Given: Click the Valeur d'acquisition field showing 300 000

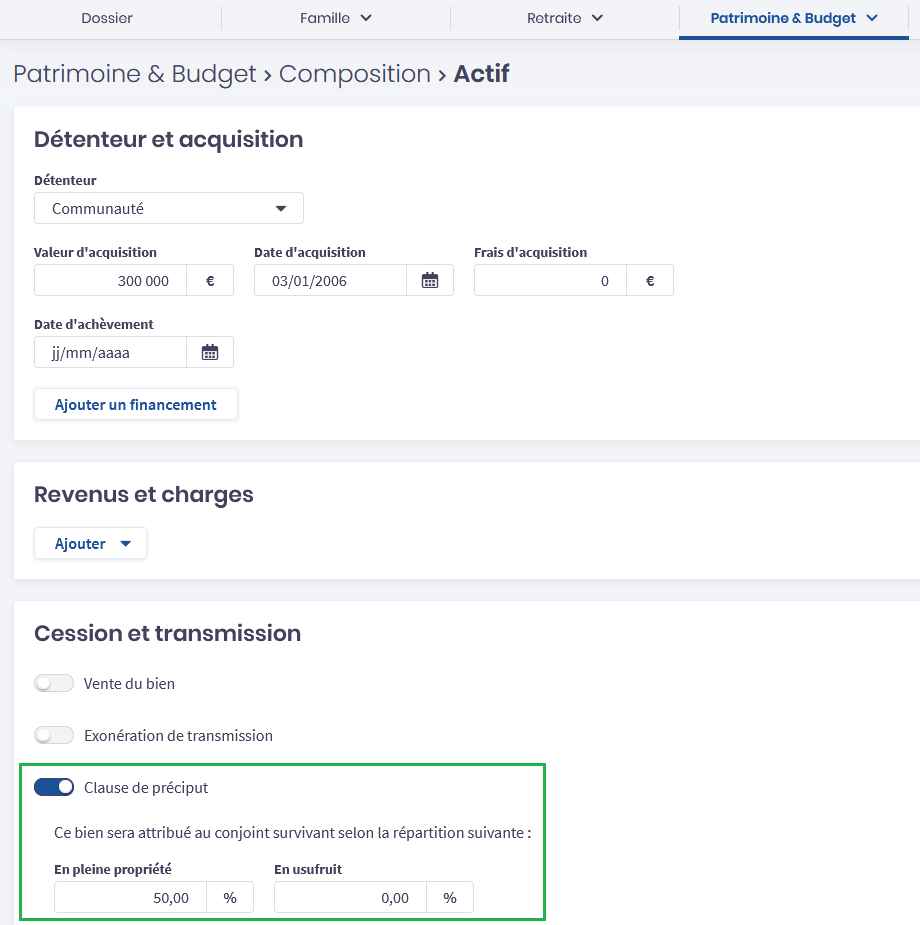Looking at the screenshot, I should [x=111, y=281].
